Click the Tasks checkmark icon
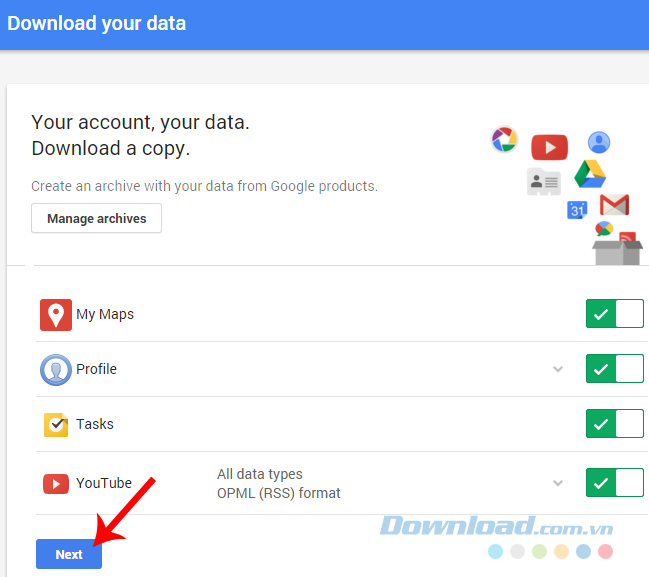The width and height of the screenshot is (649, 577). 56,425
